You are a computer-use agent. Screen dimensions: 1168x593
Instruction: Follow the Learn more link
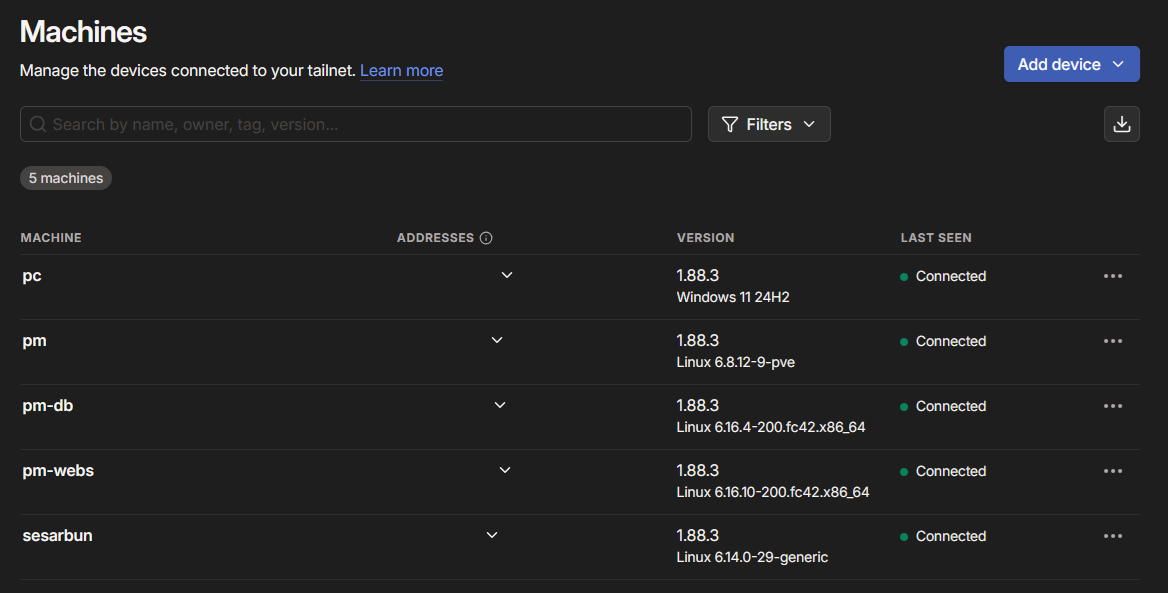pyautogui.click(x=401, y=70)
